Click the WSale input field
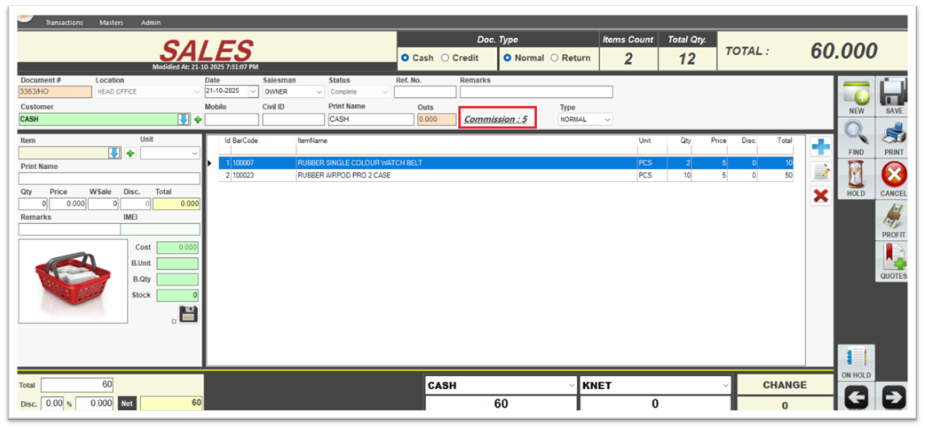925x429 pixels. 103,204
